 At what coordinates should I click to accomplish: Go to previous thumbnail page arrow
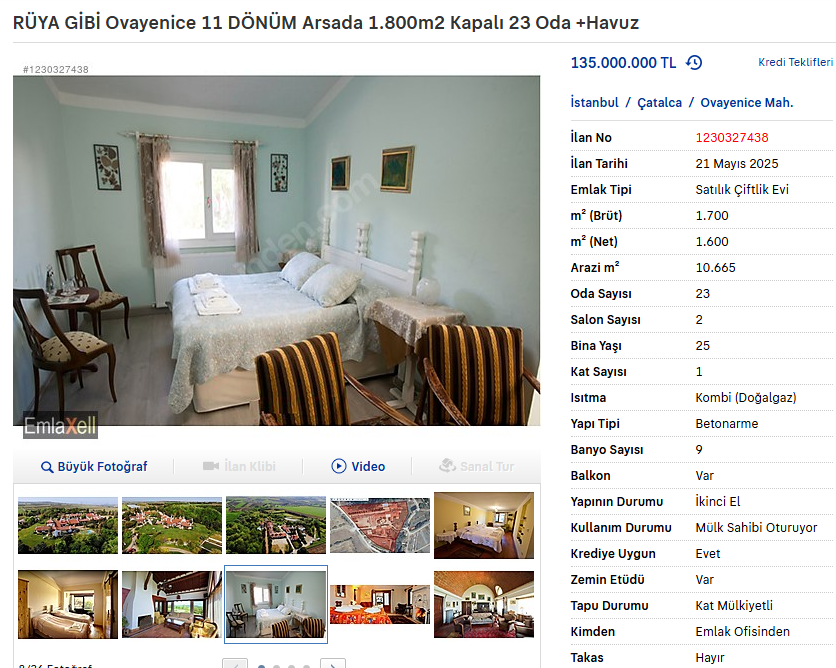[x=235, y=664]
